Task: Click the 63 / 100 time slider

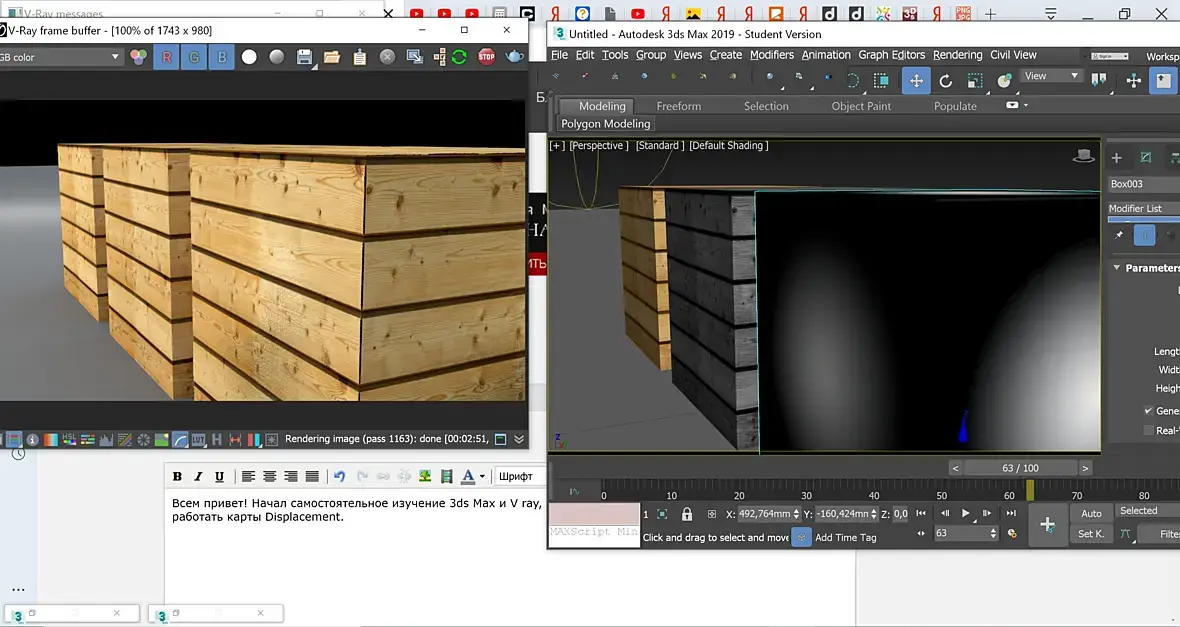Action: (x=1020, y=468)
